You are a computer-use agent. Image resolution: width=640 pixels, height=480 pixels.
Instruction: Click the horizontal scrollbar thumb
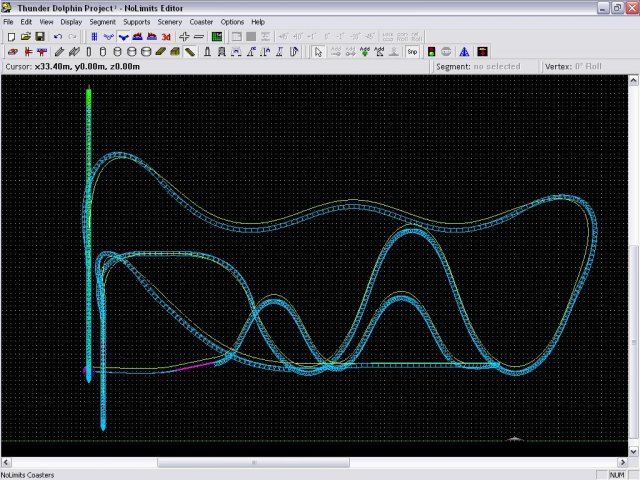tap(253, 462)
